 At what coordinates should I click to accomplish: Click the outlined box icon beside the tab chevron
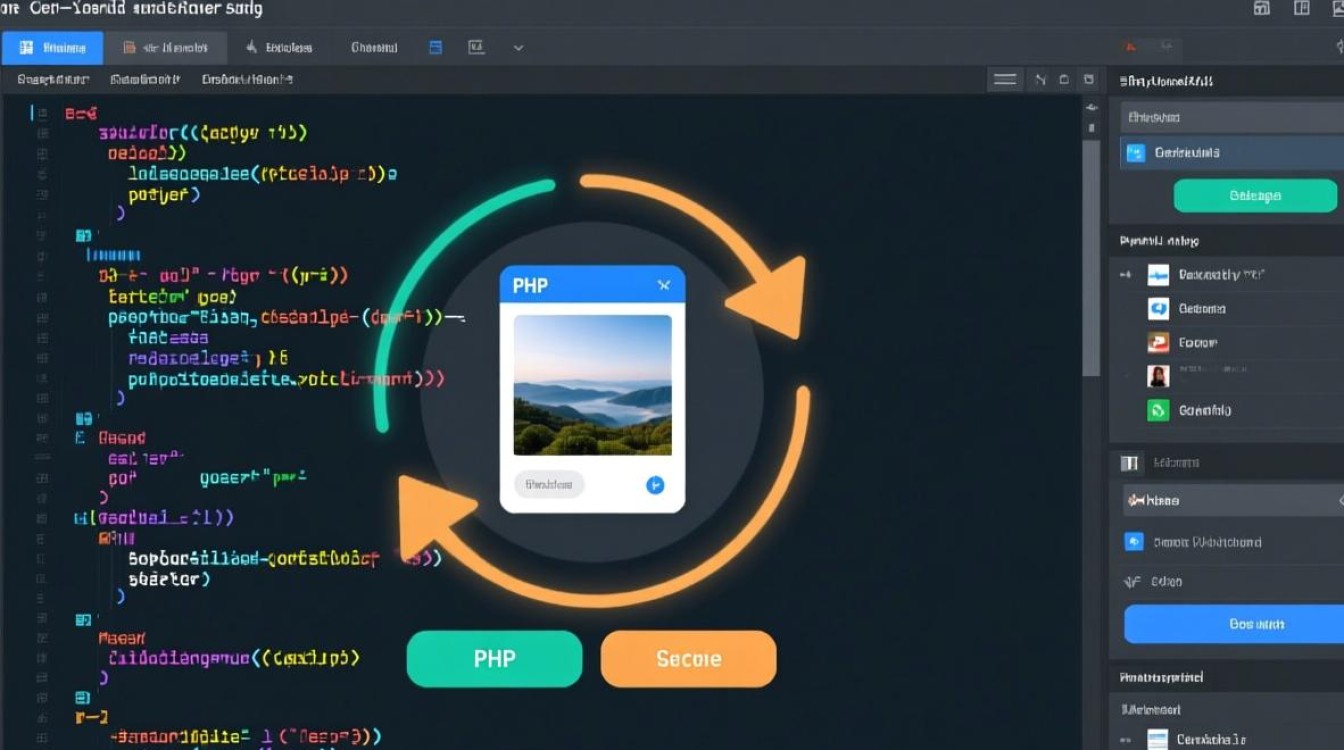pyautogui.click(x=476, y=47)
